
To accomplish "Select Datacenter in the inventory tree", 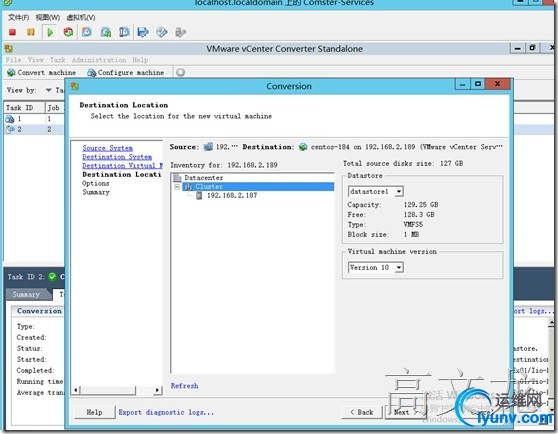I will (x=204, y=178).
